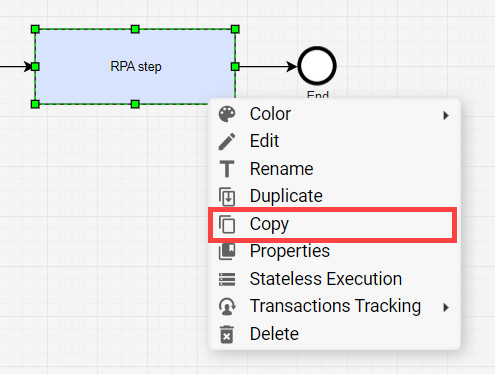Expand the Transactions Tracking submenu arrow
The width and height of the screenshot is (495, 374).
(x=446, y=307)
